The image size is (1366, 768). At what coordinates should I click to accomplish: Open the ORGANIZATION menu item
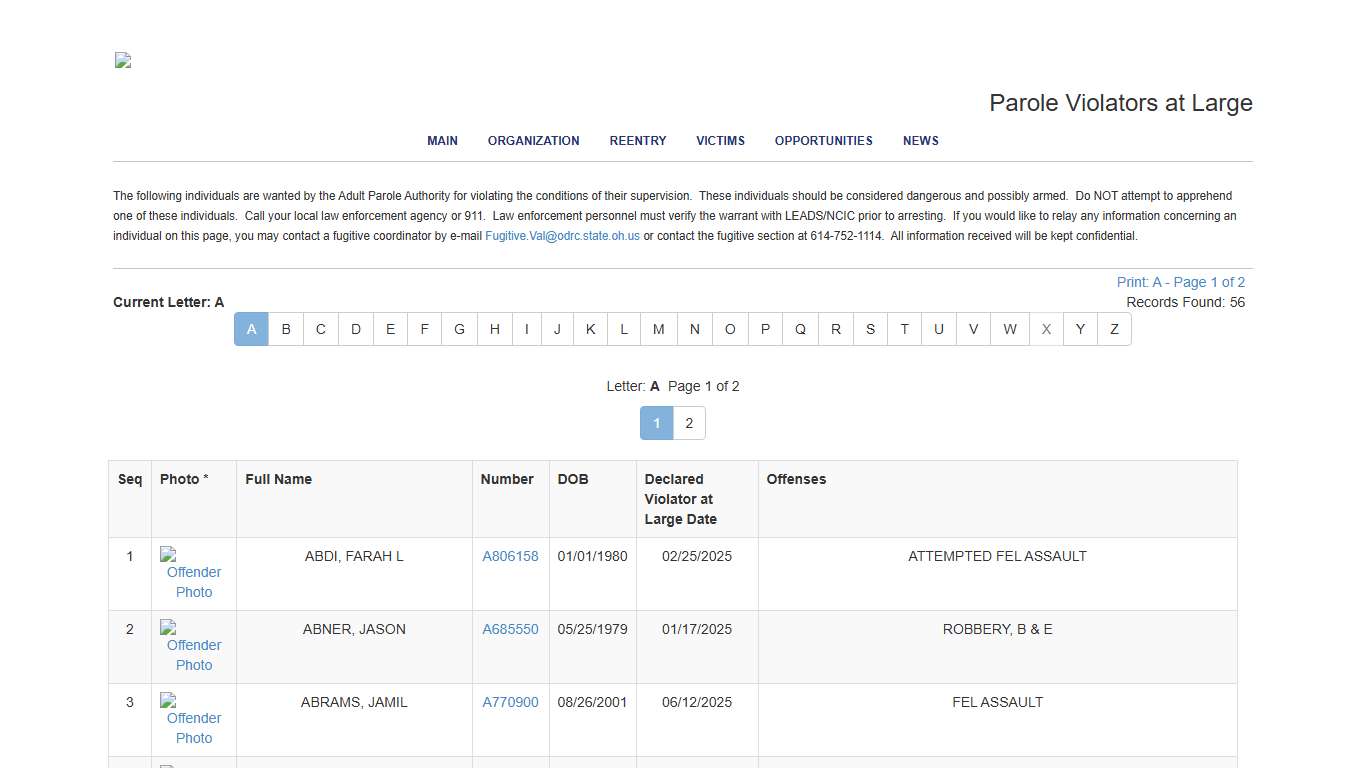point(533,141)
